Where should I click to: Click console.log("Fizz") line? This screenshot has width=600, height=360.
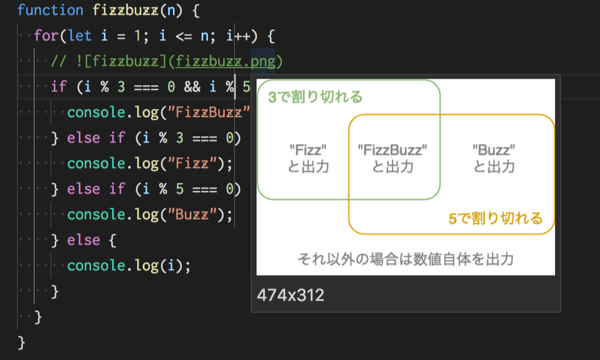150,163
